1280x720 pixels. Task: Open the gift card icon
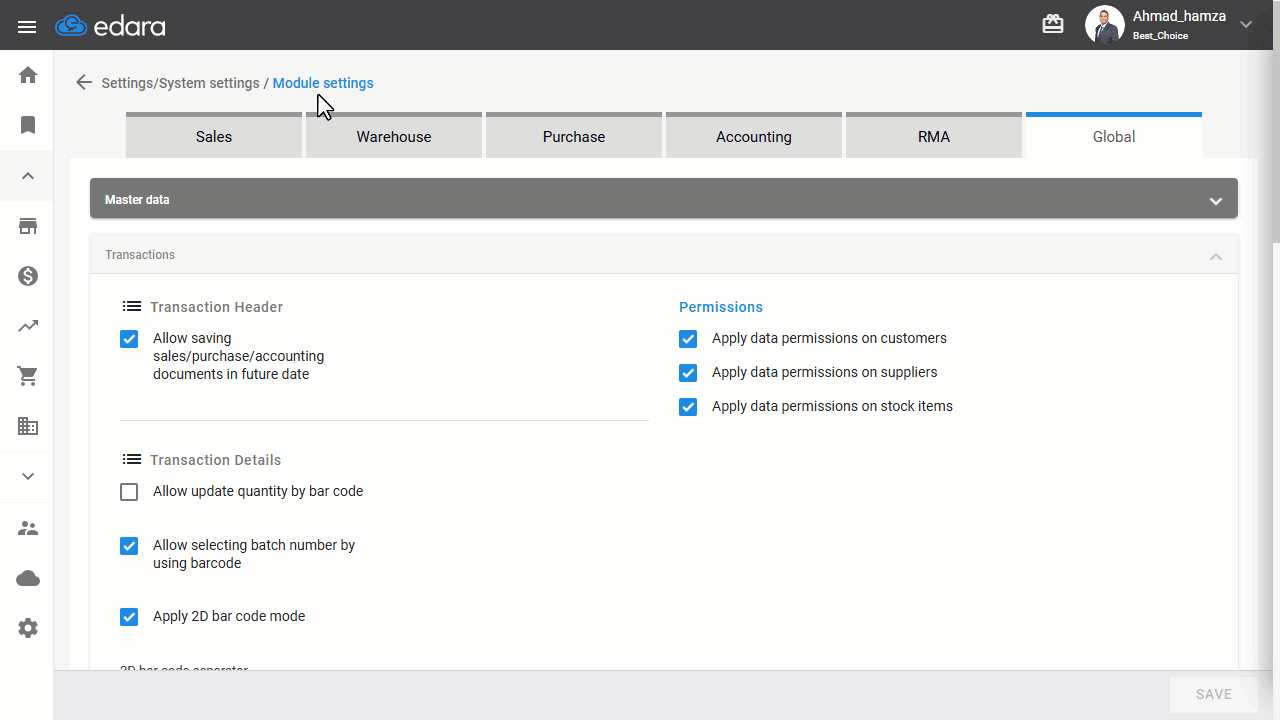(1053, 24)
